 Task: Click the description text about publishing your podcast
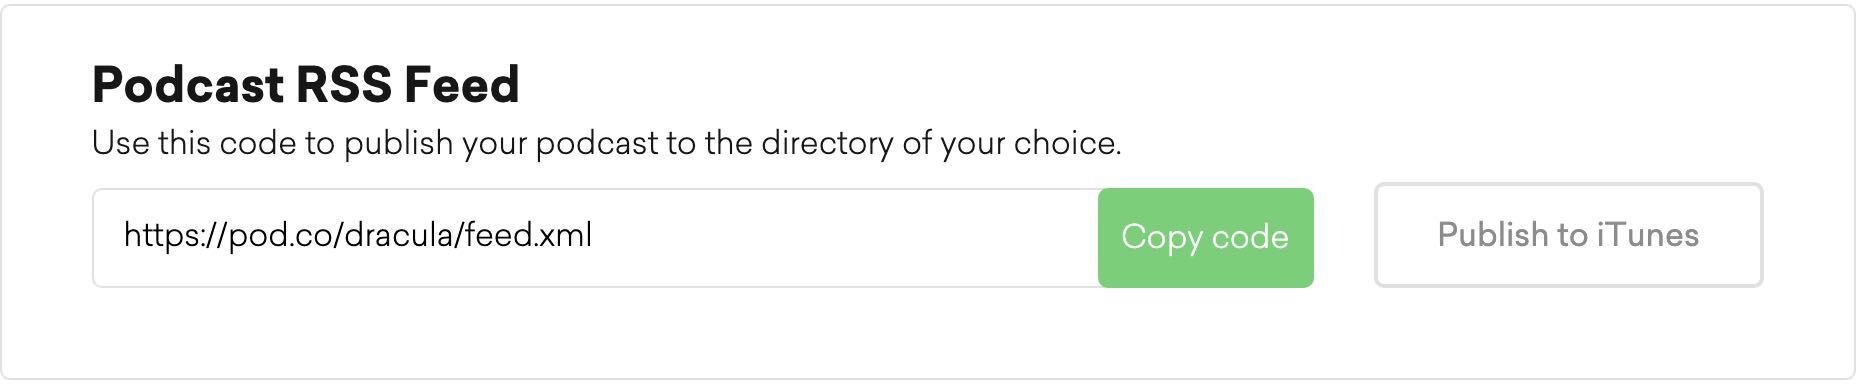pyautogui.click(x=606, y=144)
